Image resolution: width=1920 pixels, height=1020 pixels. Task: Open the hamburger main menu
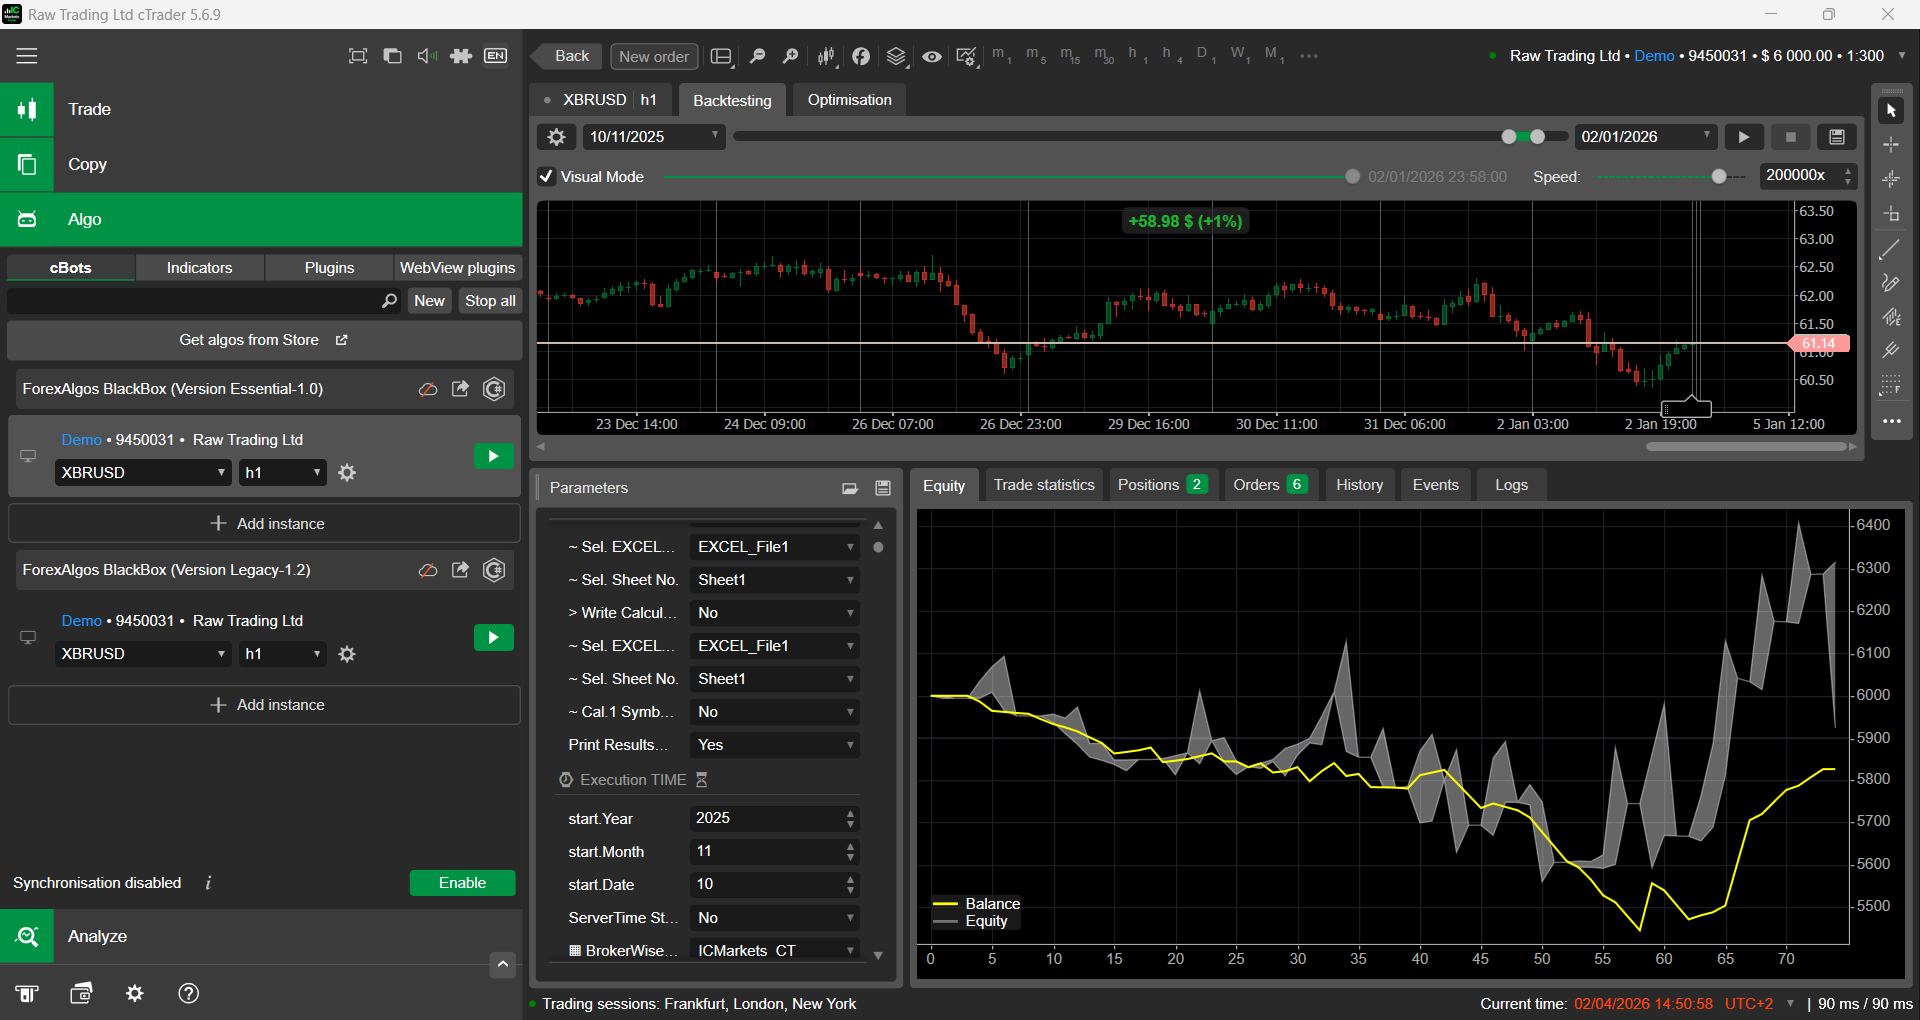pos(27,56)
